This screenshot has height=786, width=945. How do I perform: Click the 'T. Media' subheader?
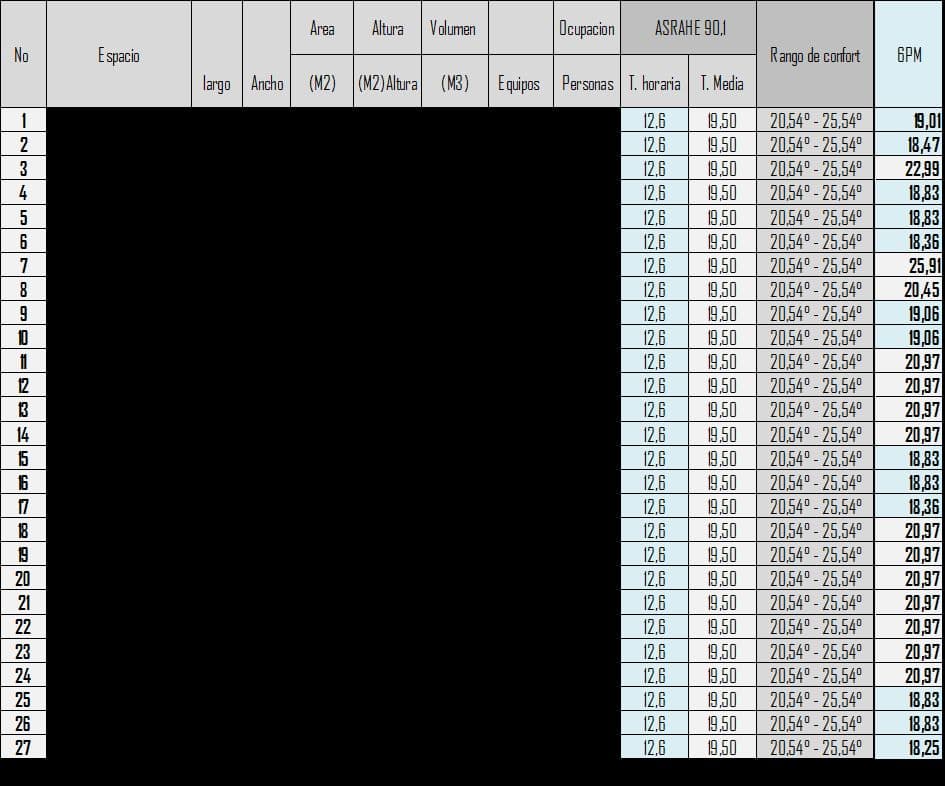click(722, 81)
